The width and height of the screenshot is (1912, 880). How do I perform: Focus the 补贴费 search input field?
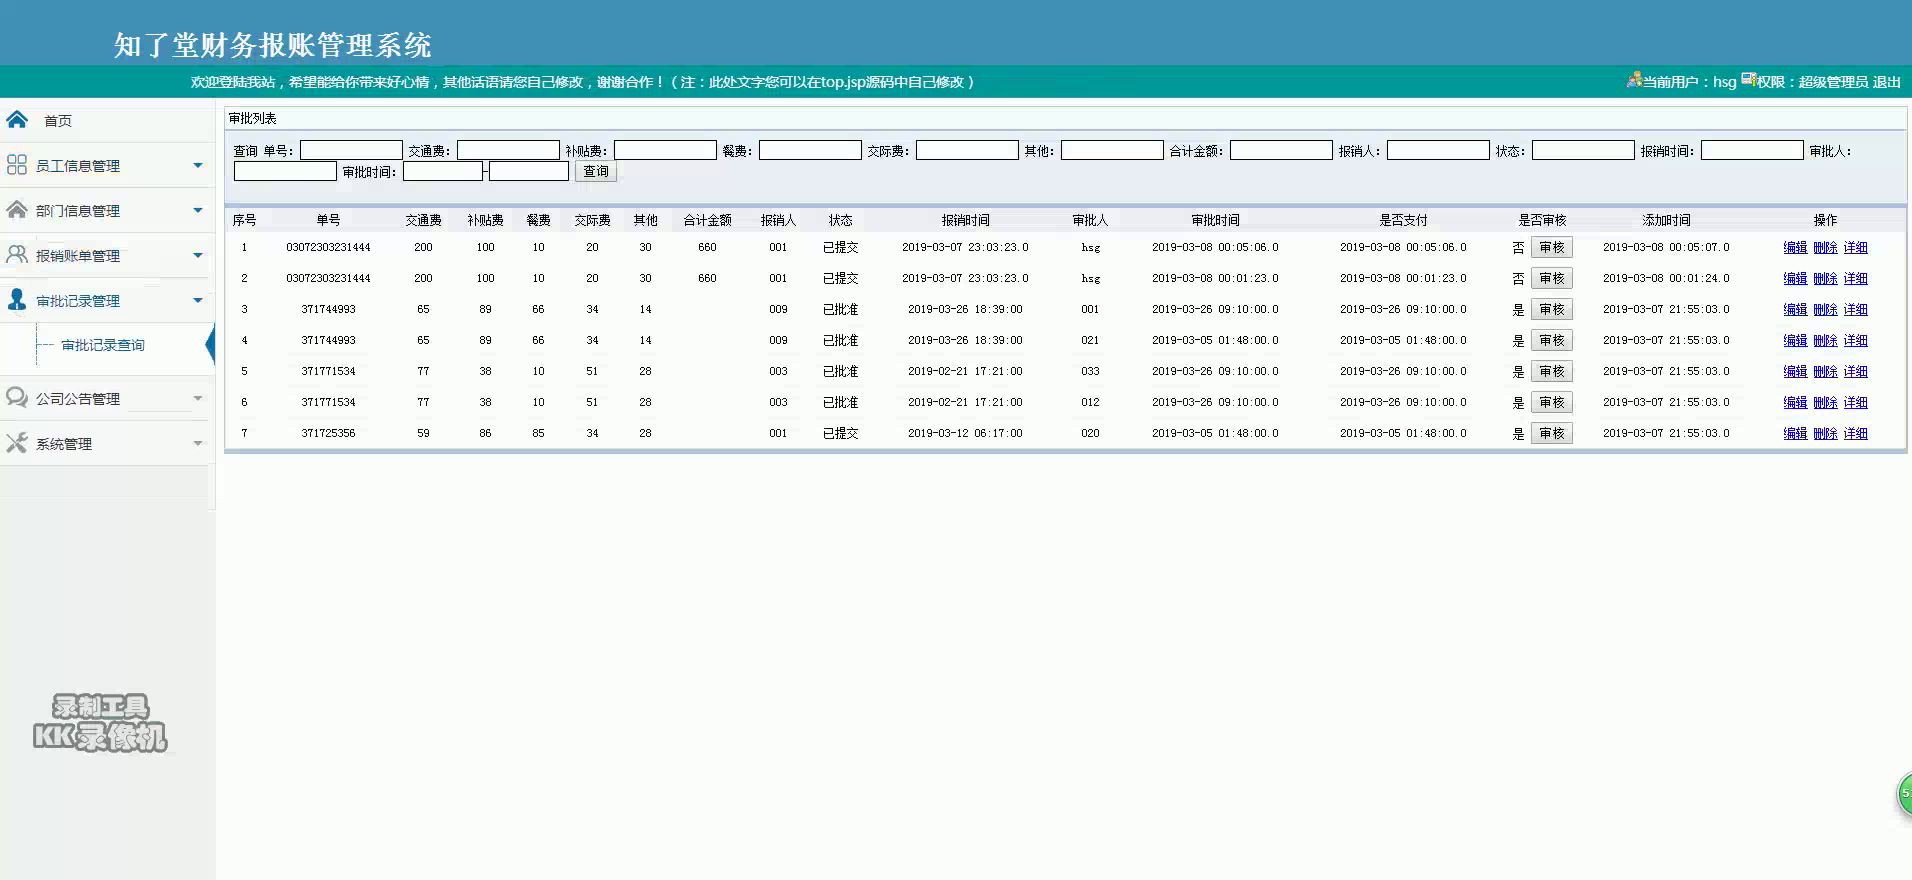(665, 150)
